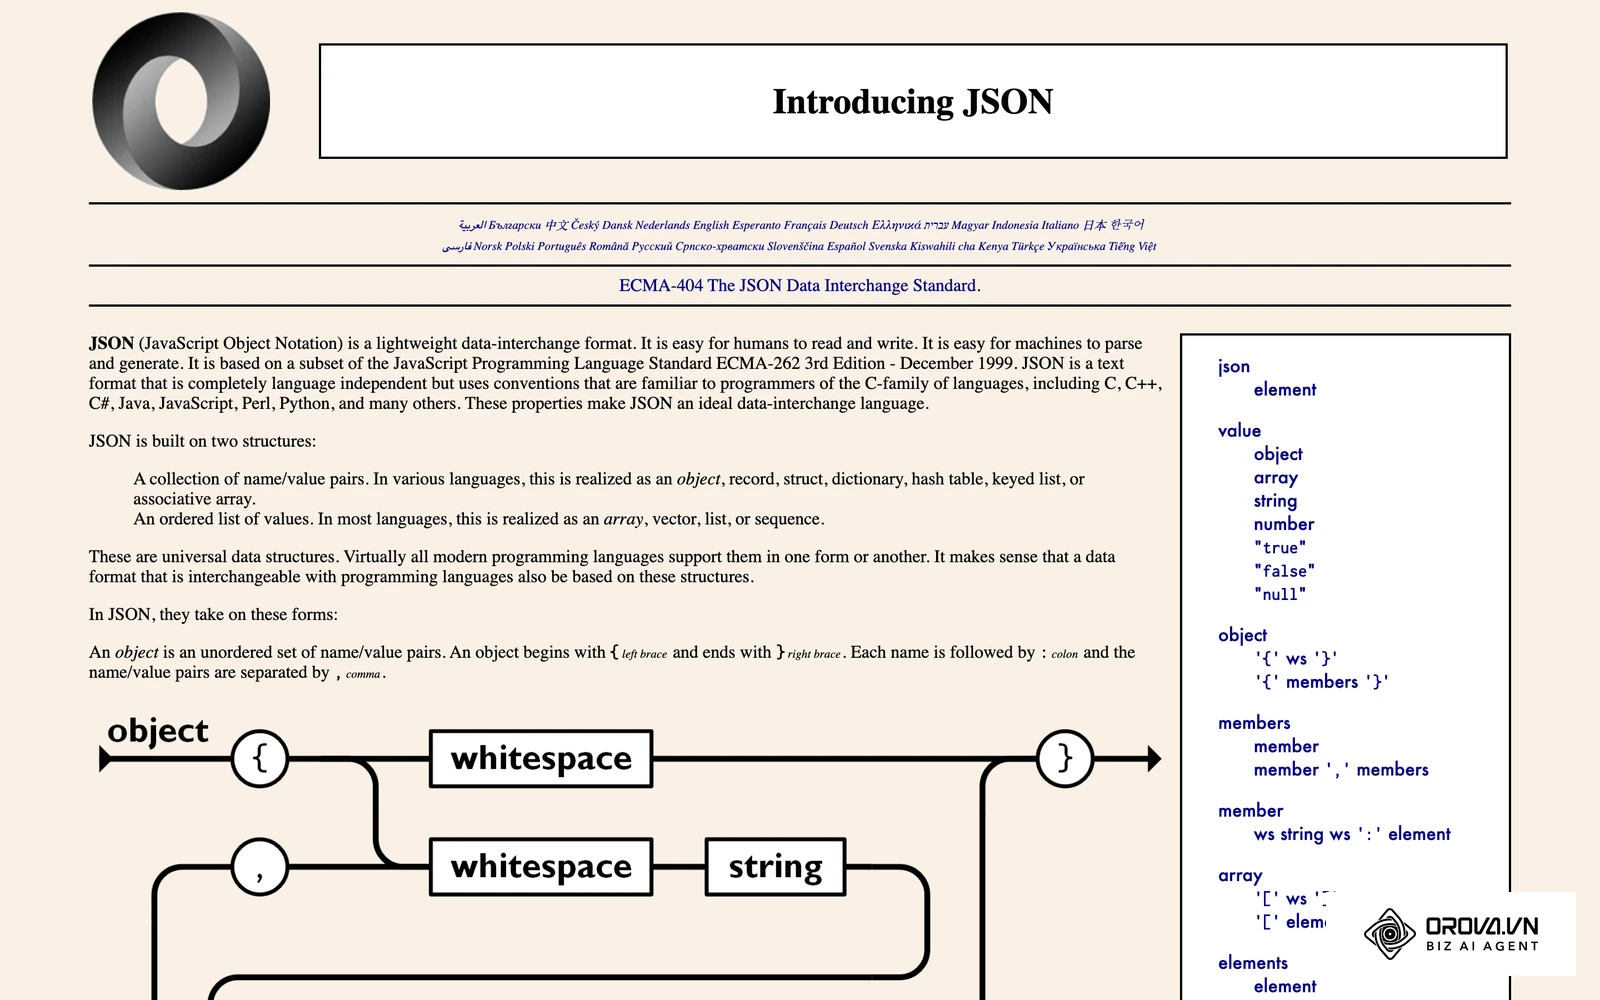Click the 'members' grammar rule heading
Image resolution: width=1600 pixels, height=1000 pixels.
tap(1254, 723)
